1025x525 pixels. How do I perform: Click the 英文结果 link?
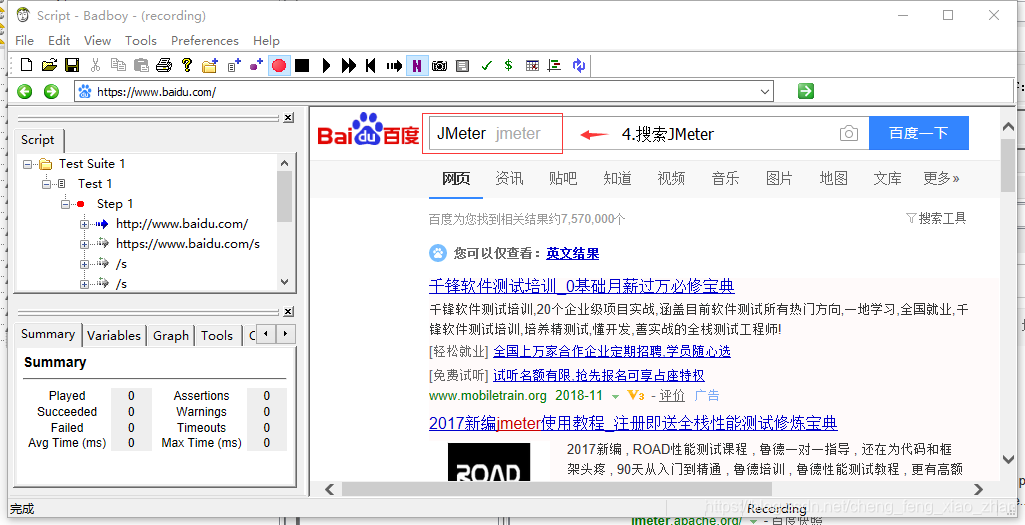pyautogui.click(x=573, y=254)
